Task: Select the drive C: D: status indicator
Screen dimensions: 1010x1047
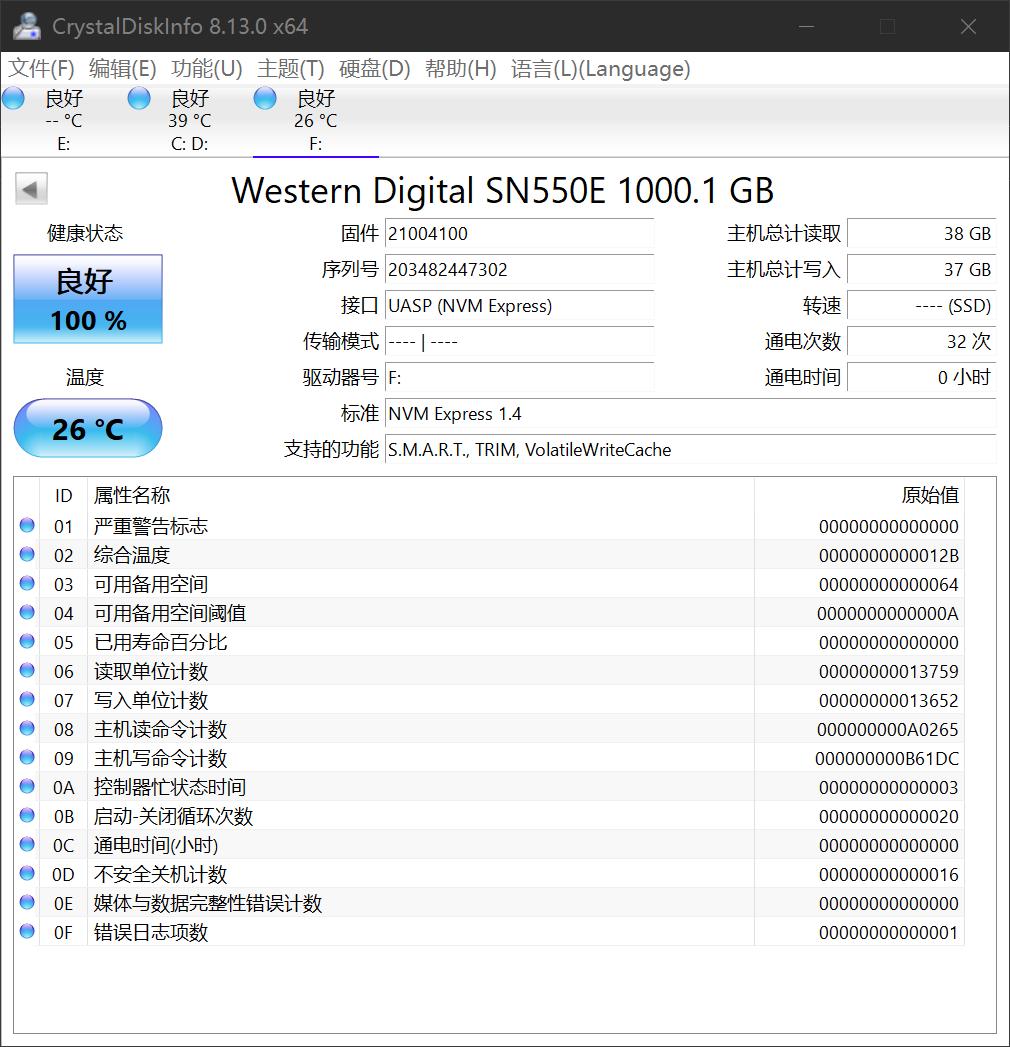Action: point(138,98)
